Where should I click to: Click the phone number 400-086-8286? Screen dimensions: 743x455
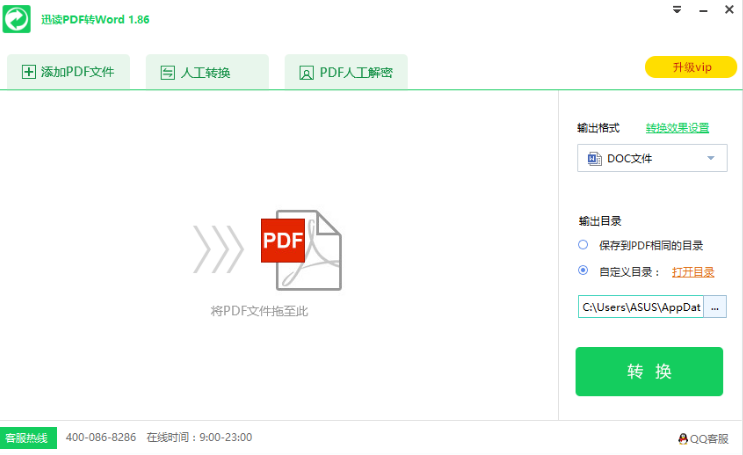tap(100, 437)
